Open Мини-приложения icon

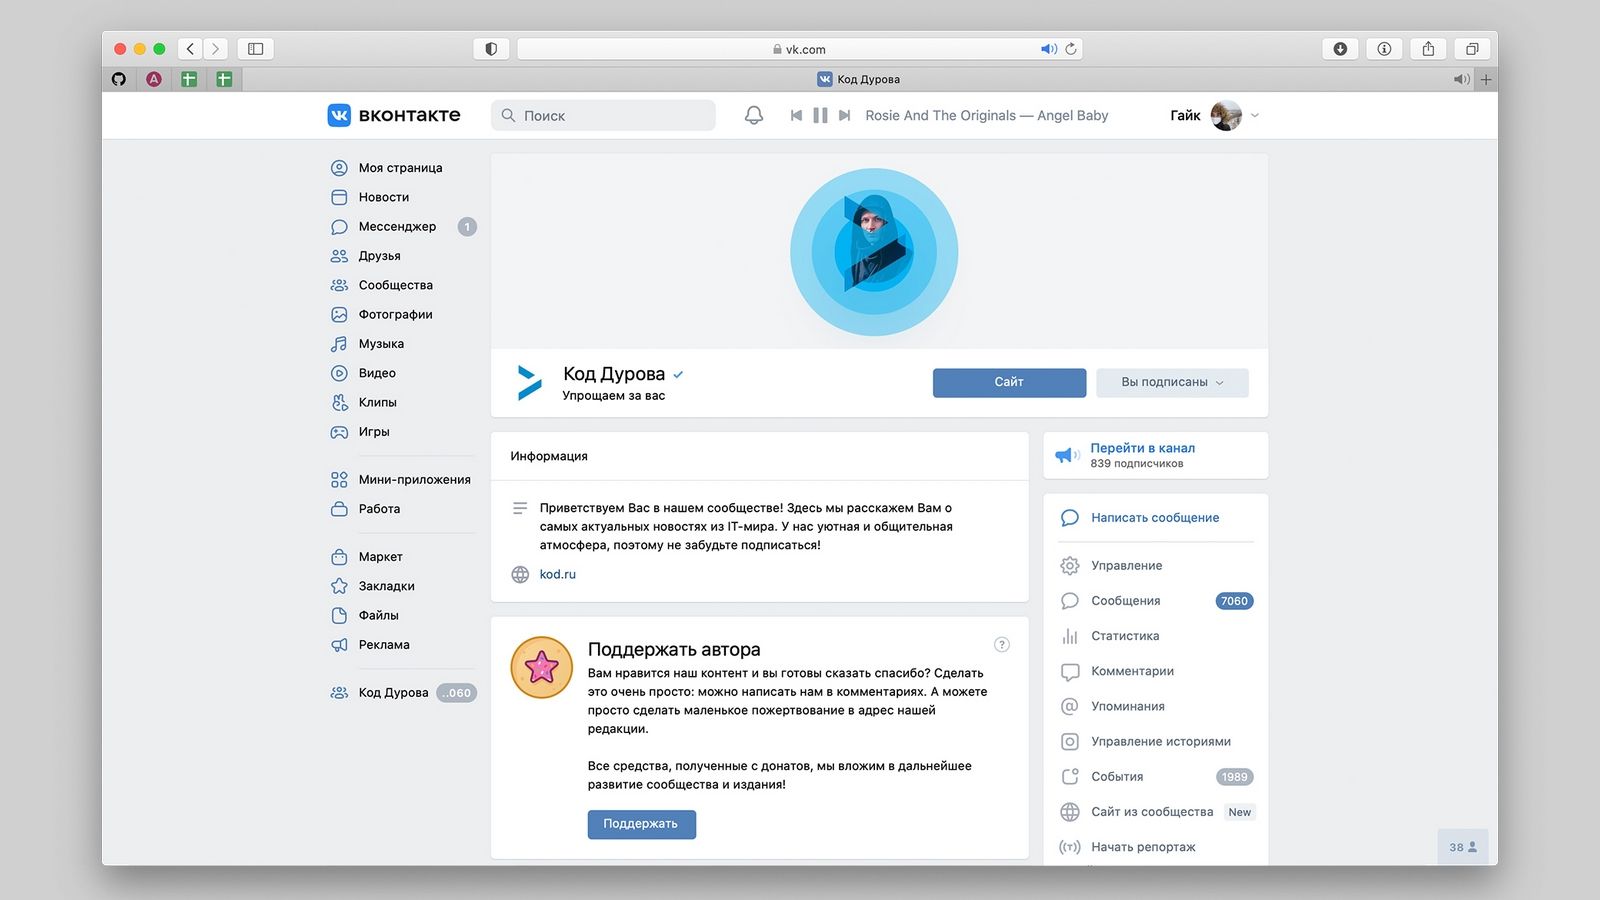click(339, 479)
